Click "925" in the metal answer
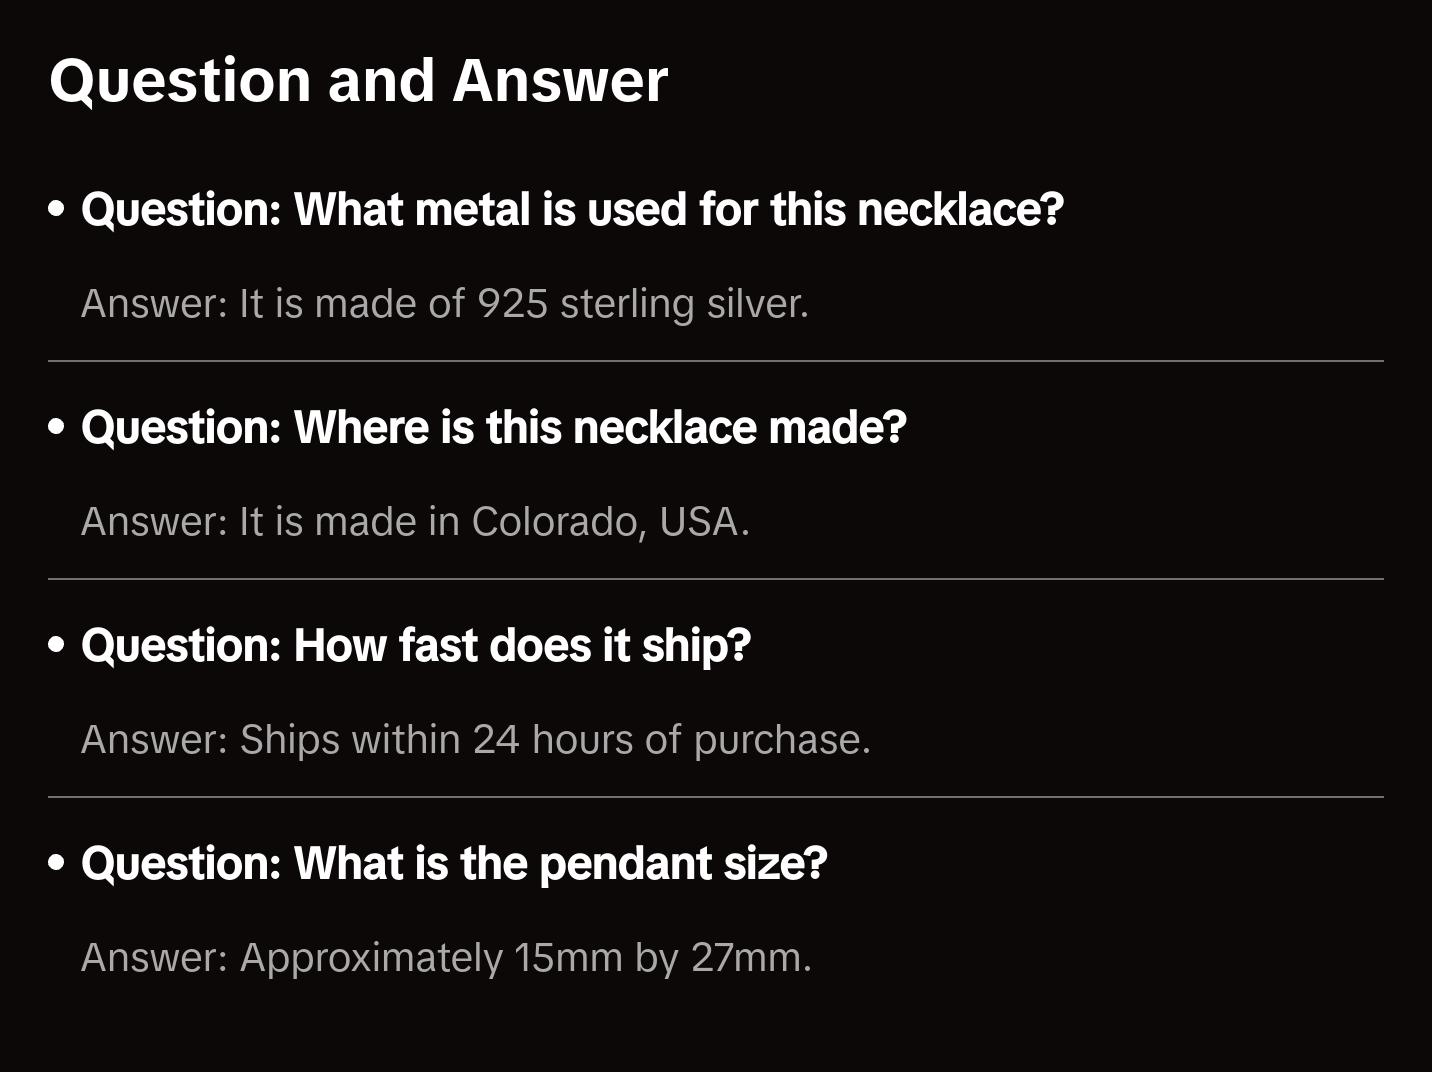Image resolution: width=1432 pixels, height=1072 pixels. pyautogui.click(x=512, y=304)
